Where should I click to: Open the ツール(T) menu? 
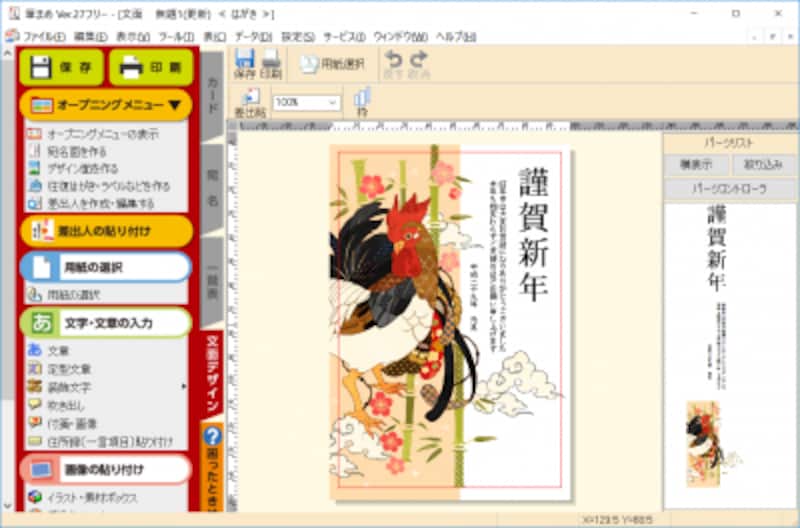[x=176, y=37]
